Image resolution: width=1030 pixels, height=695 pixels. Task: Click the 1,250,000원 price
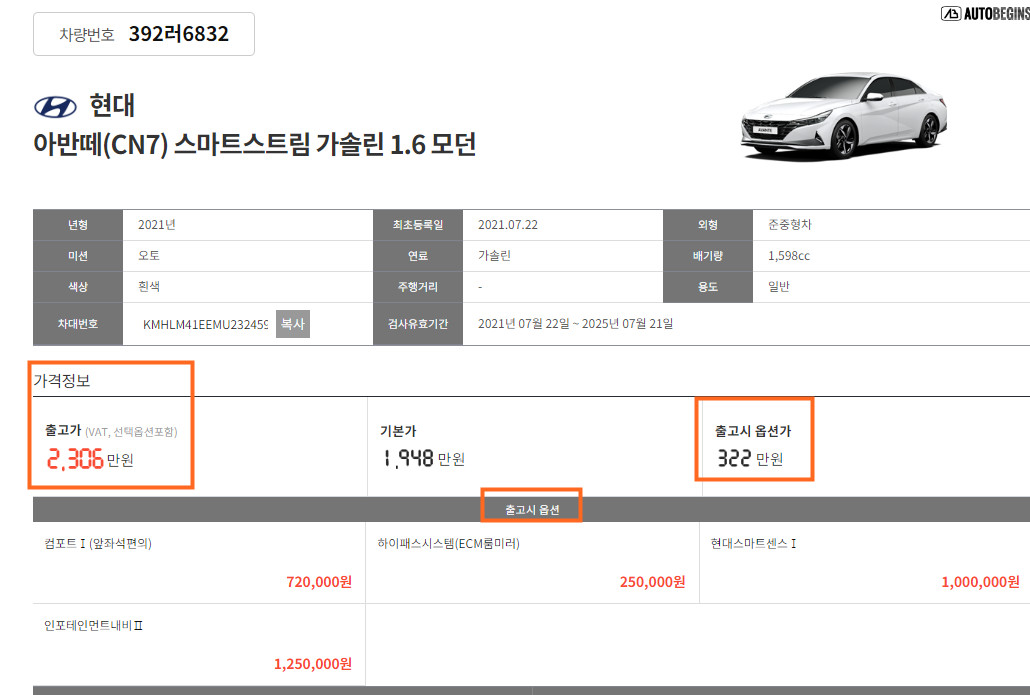tap(313, 664)
